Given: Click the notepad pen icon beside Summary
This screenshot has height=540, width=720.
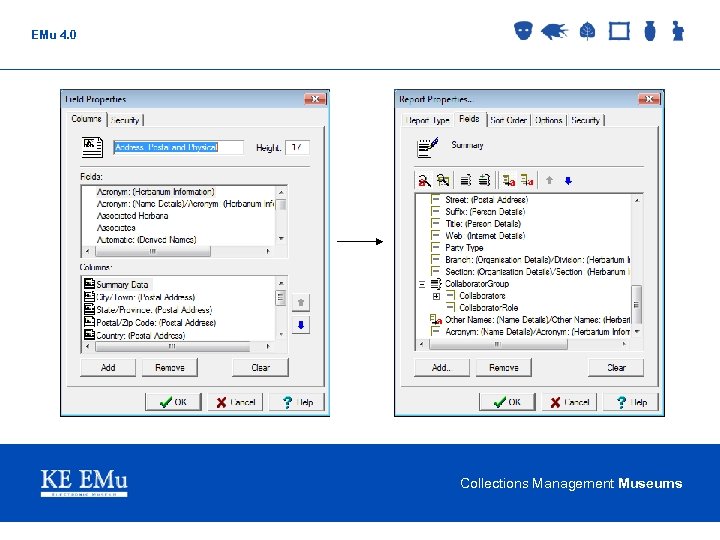Looking at the screenshot, I should click(427, 147).
